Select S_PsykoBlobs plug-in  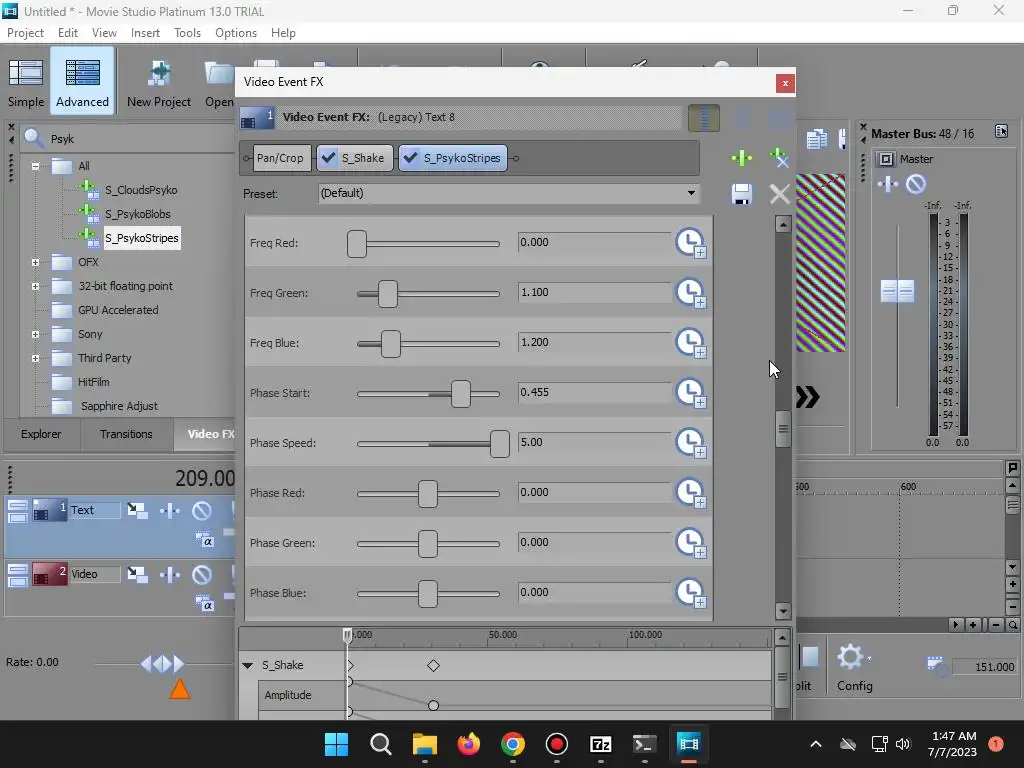pyautogui.click(x=138, y=214)
